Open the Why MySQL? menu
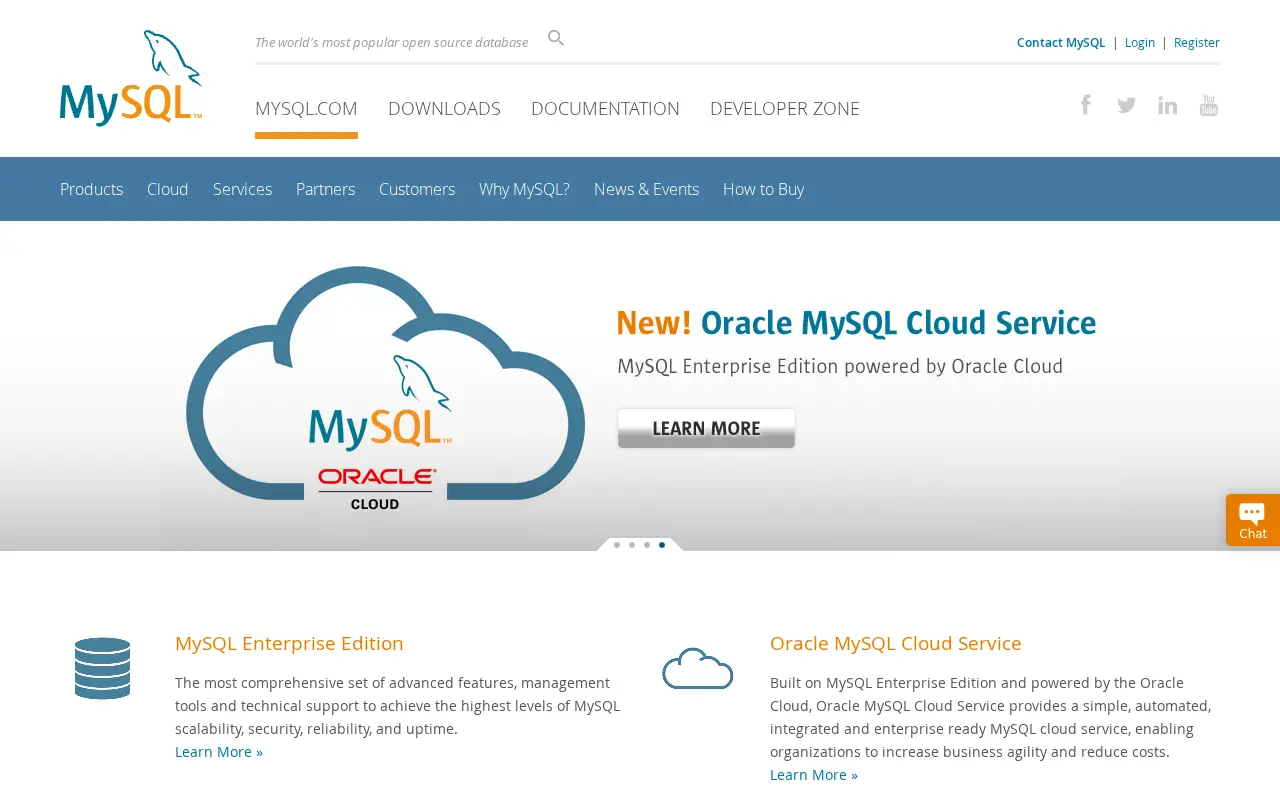 point(524,189)
